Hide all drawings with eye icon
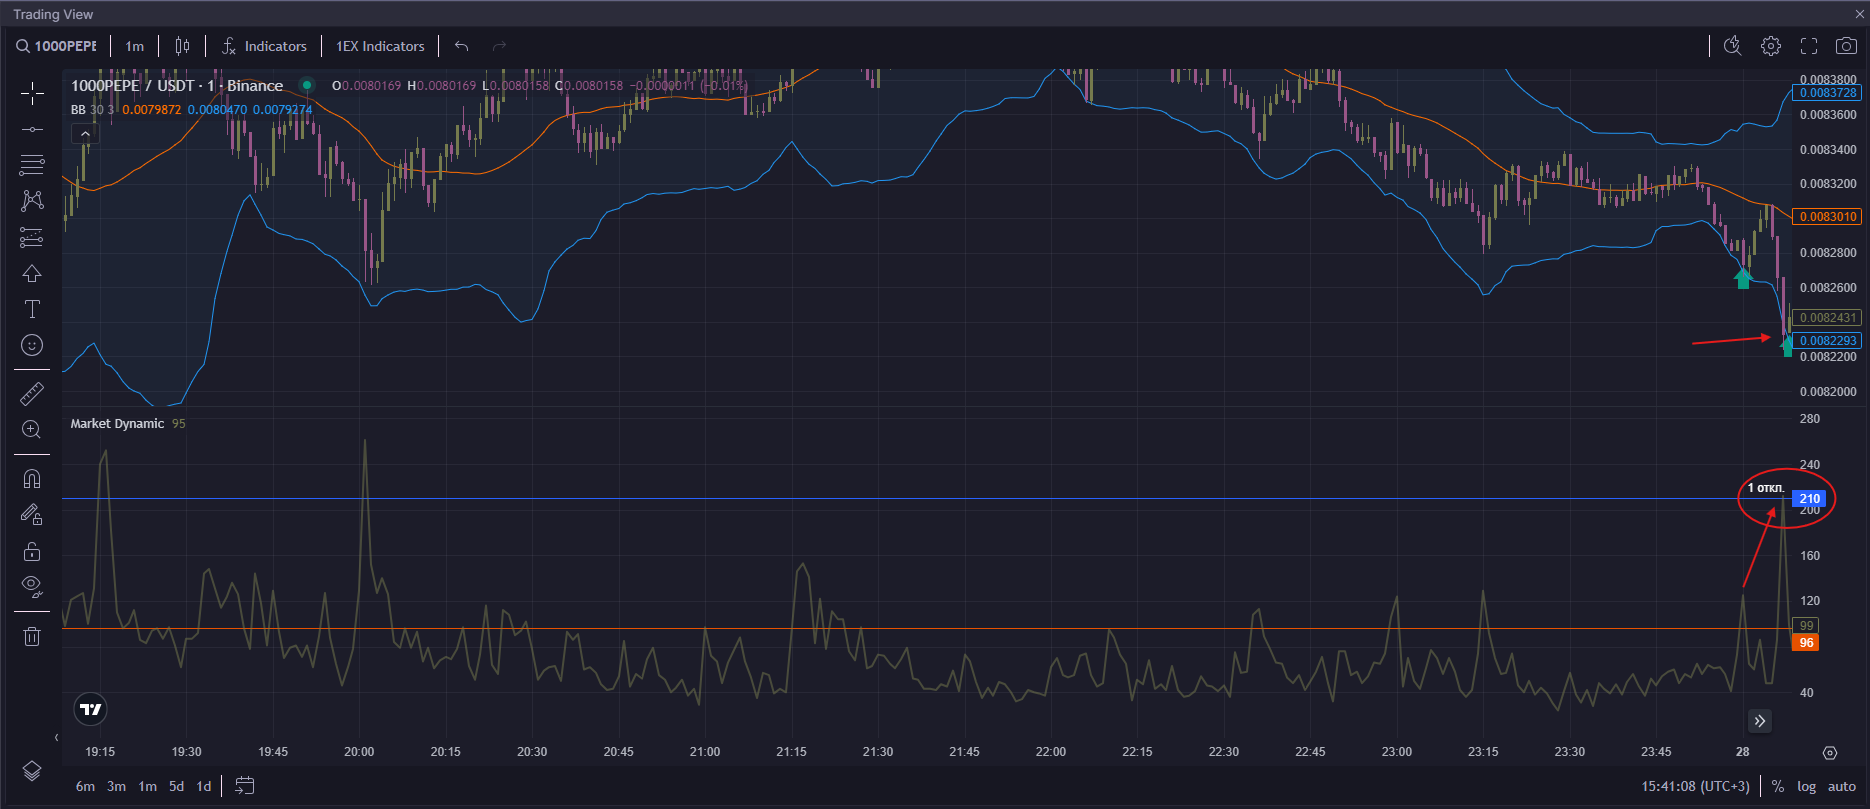The image size is (1870, 809). pyautogui.click(x=32, y=587)
